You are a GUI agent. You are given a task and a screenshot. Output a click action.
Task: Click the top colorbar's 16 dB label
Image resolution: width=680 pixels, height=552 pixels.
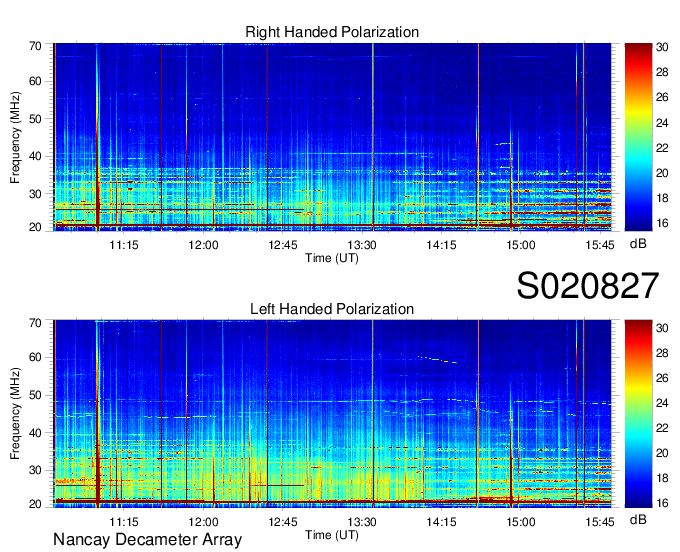pyautogui.click(x=662, y=223)
